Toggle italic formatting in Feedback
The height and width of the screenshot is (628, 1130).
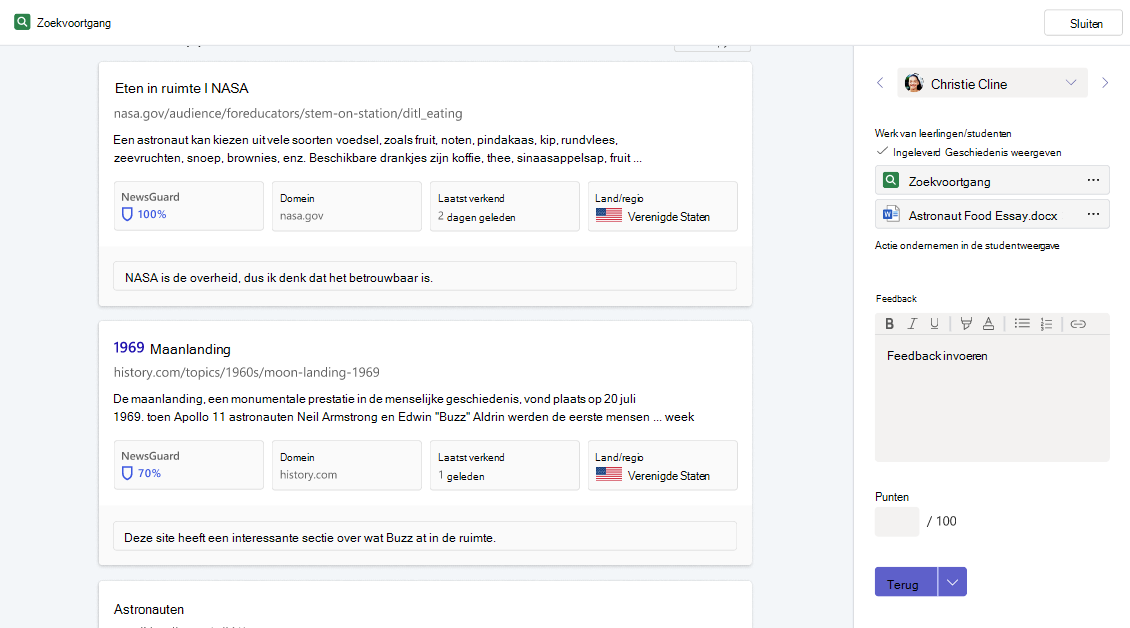[x=912, y=324]
